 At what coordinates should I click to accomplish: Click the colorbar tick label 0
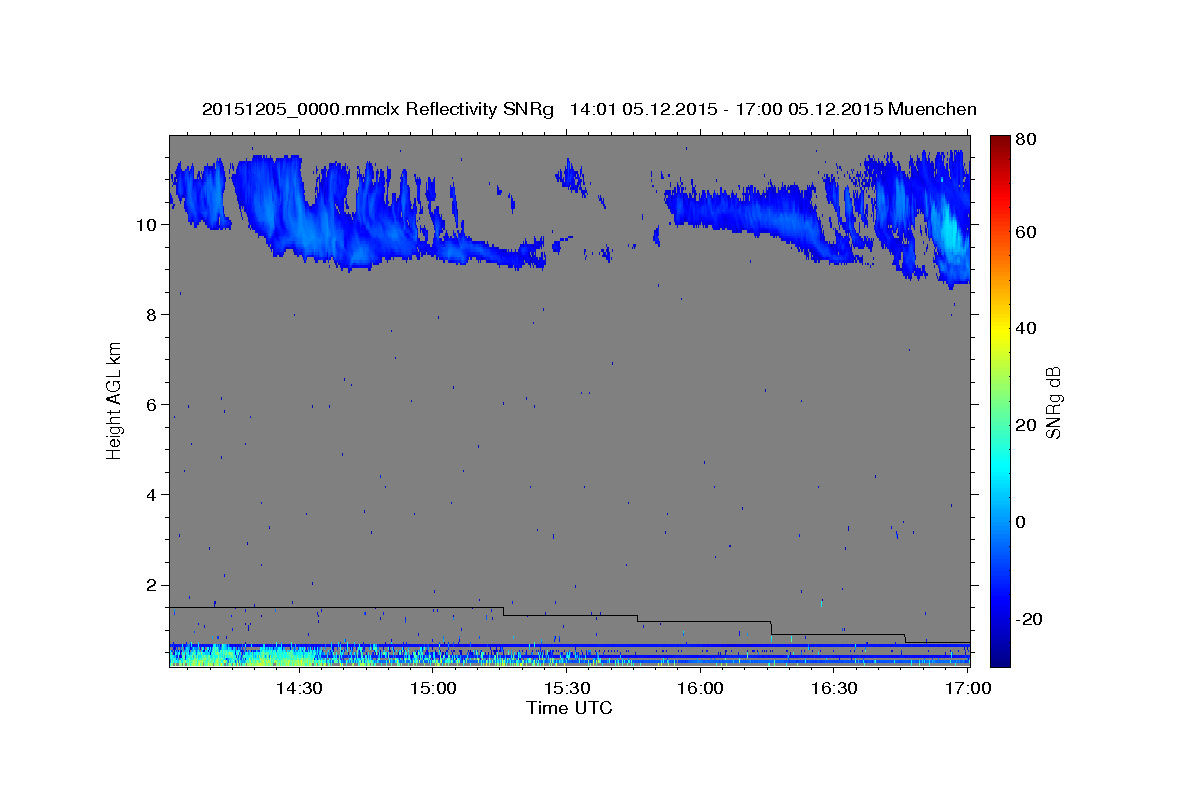(x=1022, y=522)
